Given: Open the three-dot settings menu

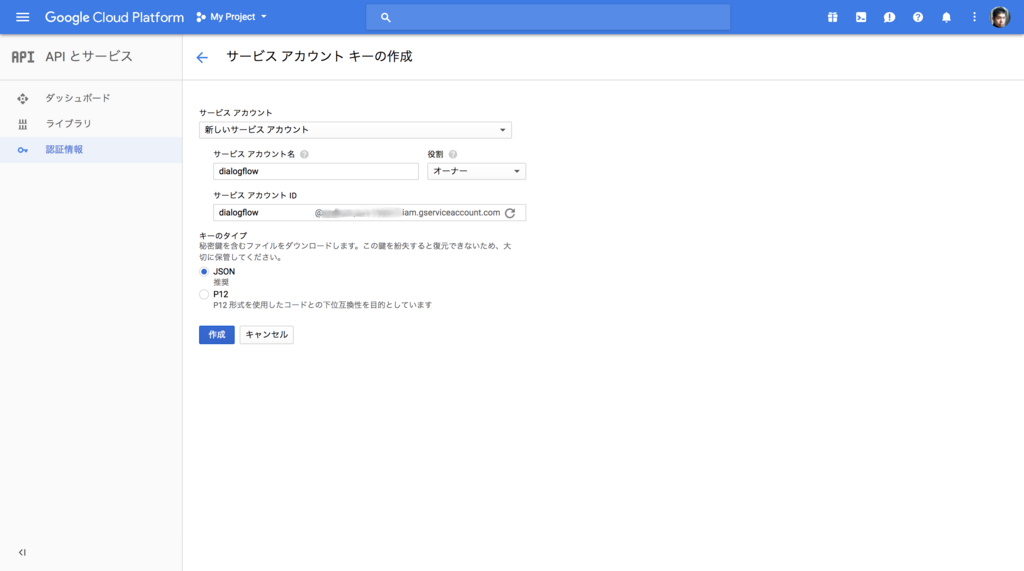Looking at the screenshot, I should (x=974, y=18).
